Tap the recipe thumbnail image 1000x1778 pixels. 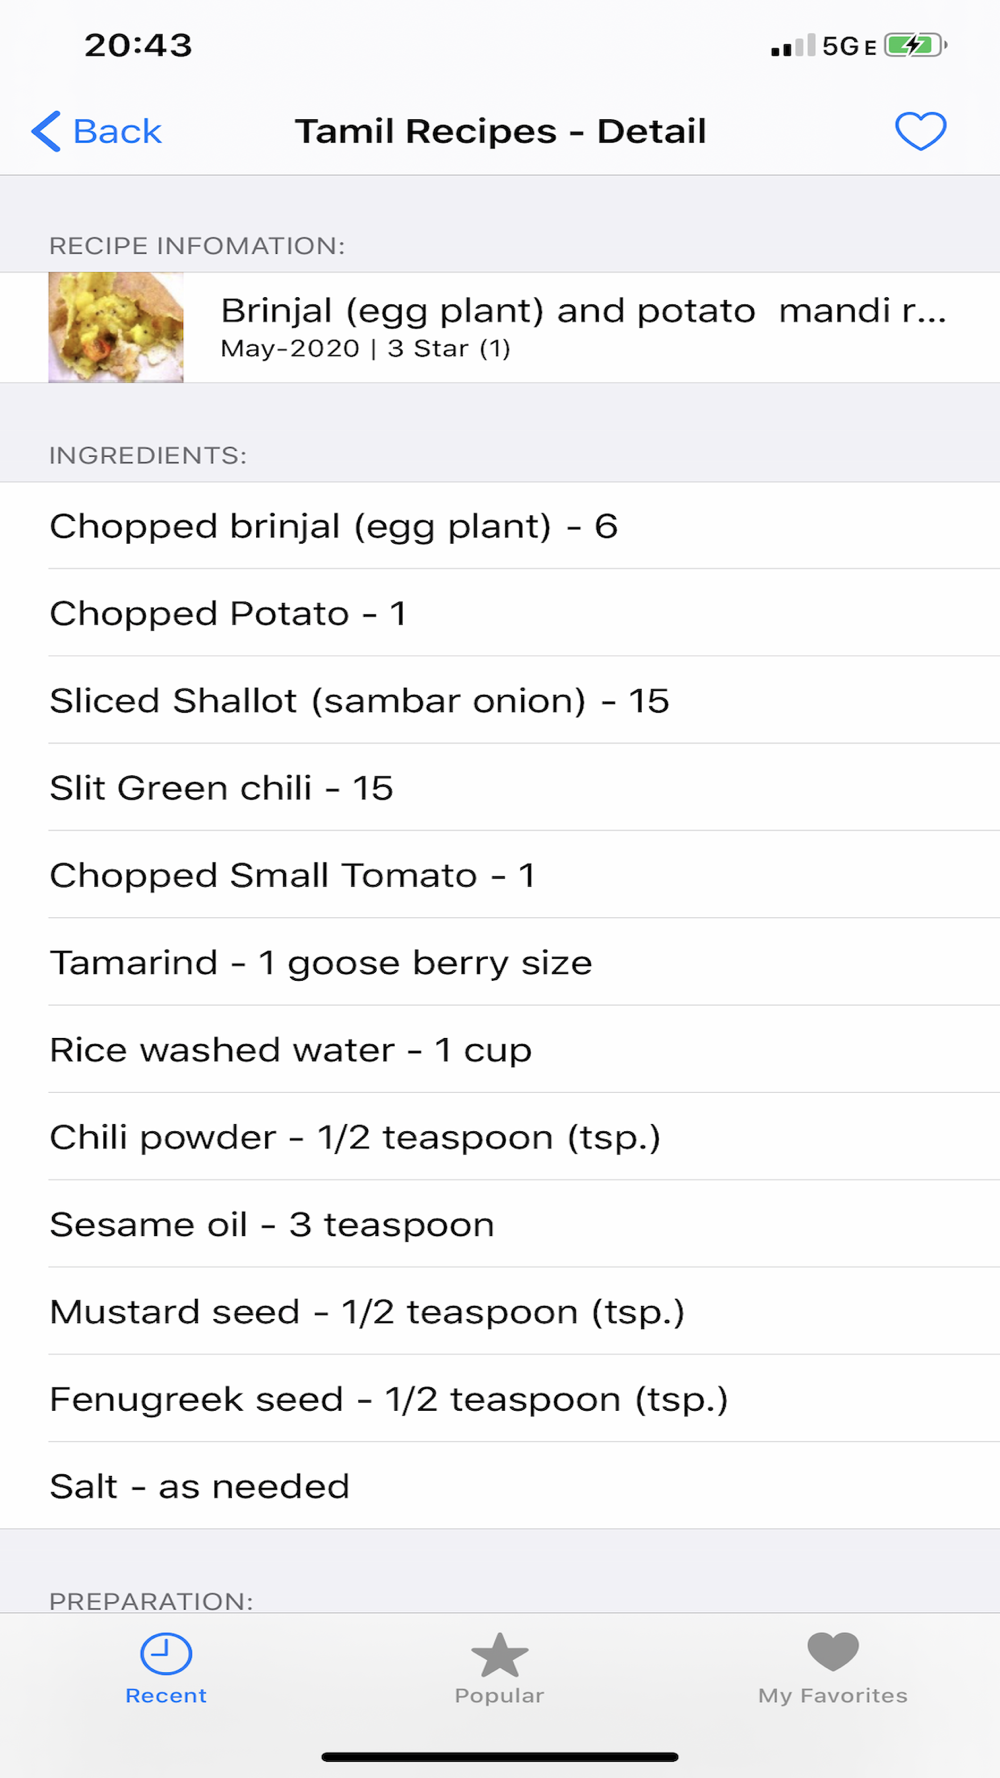point(116,327)
